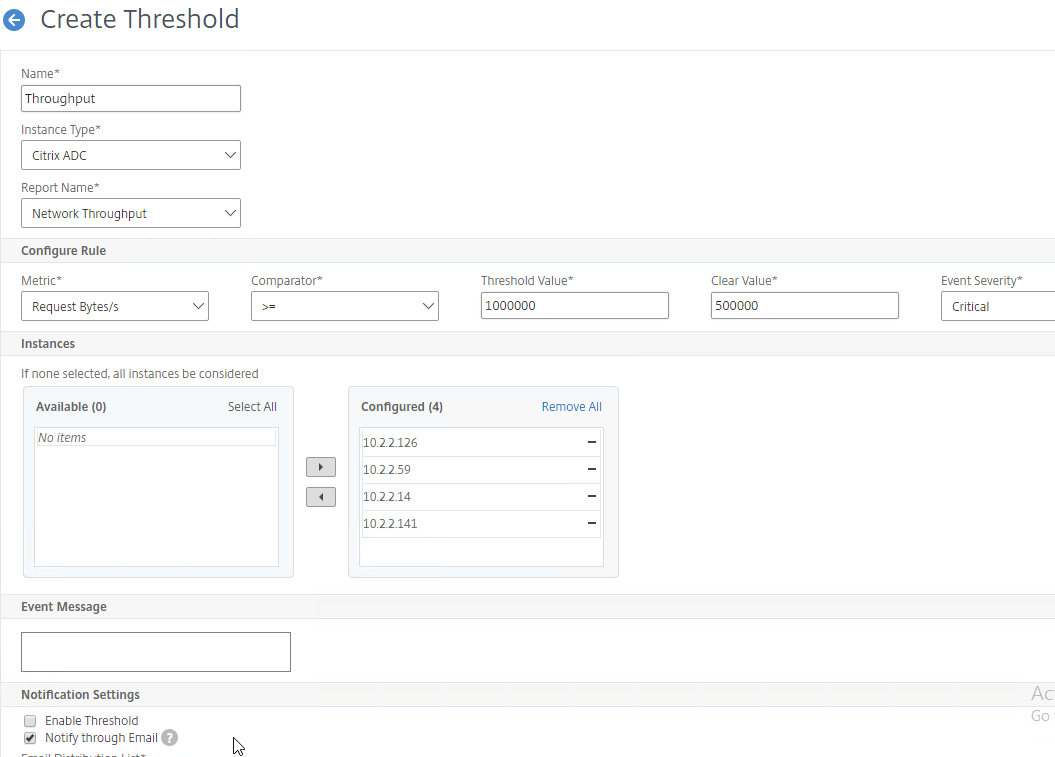Click Remove All in Configured list
Screen dimensions: 1055x757
pos(571,407)
